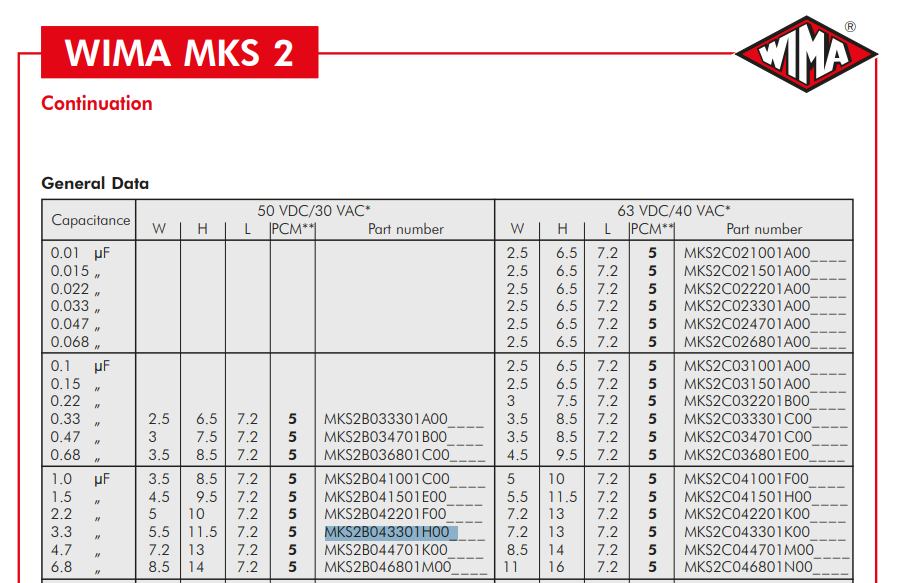Select part number MKS2C032201B00
899x583 pixels.
[747, 401]
